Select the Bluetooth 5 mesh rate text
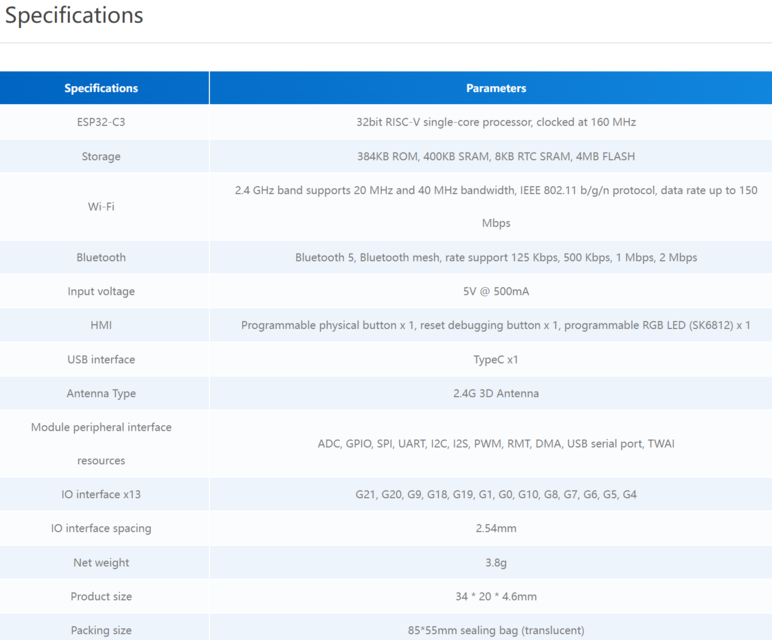The image size is (772, 640). [x=495, y=257]
